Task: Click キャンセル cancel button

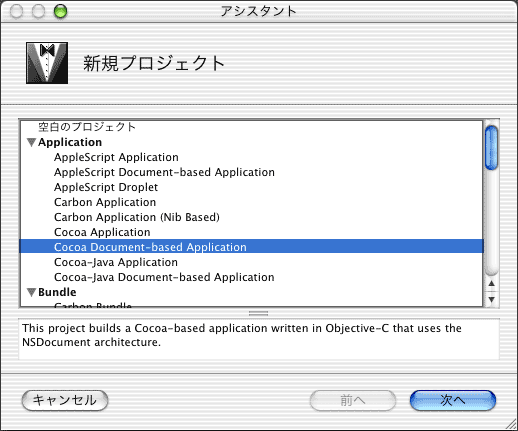Action: (65, 400)
